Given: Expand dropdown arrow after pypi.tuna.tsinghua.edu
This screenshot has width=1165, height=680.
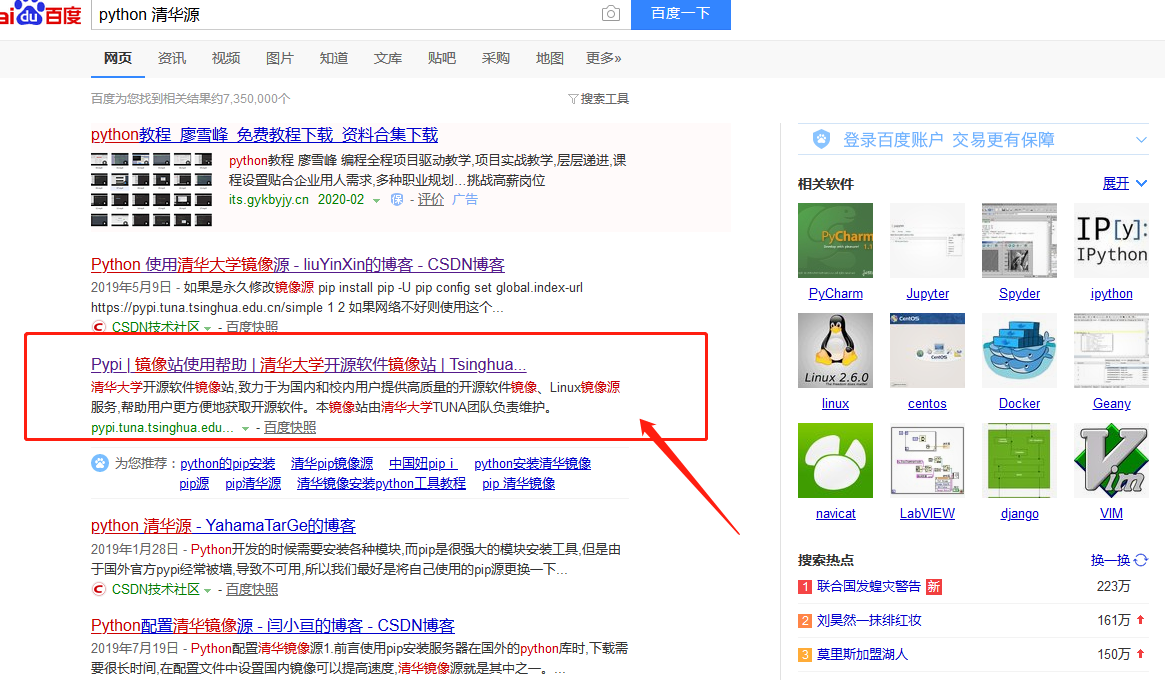Looking at the screenshot, I should pos(245,429).
